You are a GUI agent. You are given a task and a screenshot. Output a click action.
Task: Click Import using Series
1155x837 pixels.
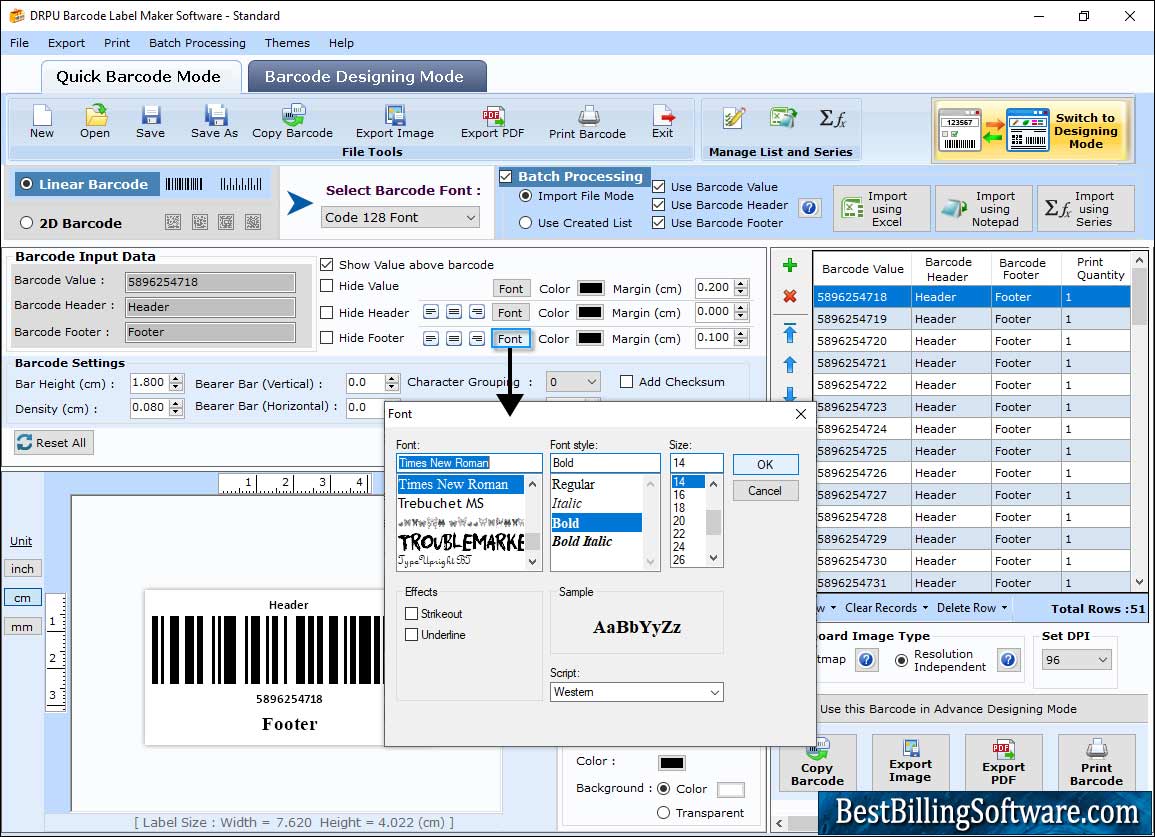point(1086,209)
